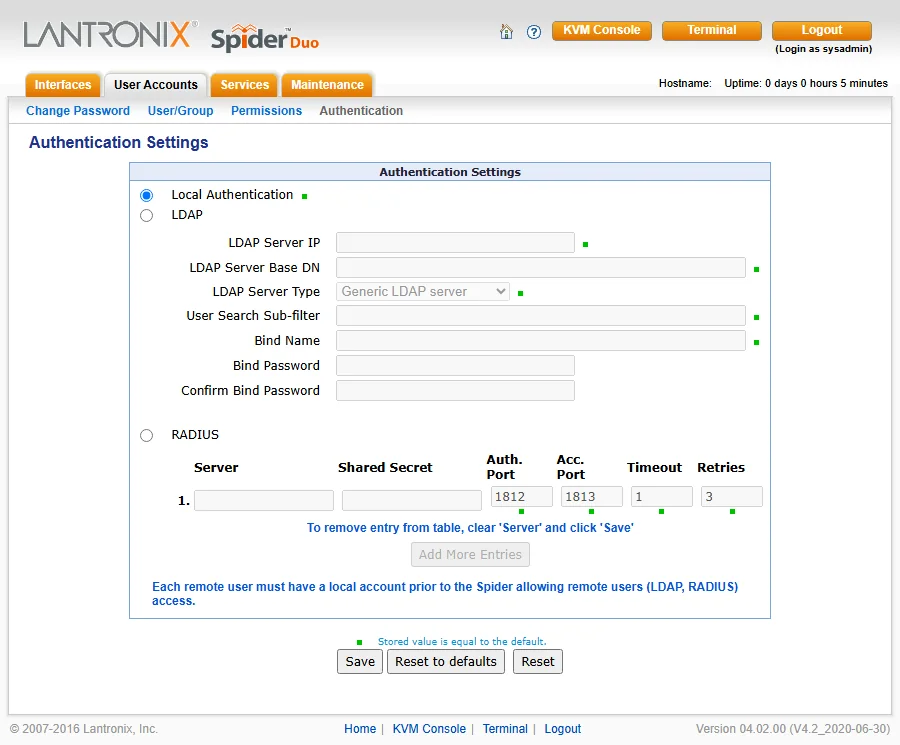Select the RADIUS radio button
This screenshot has height=745, width=900.
pyautogui.click(x=146, y=435)
